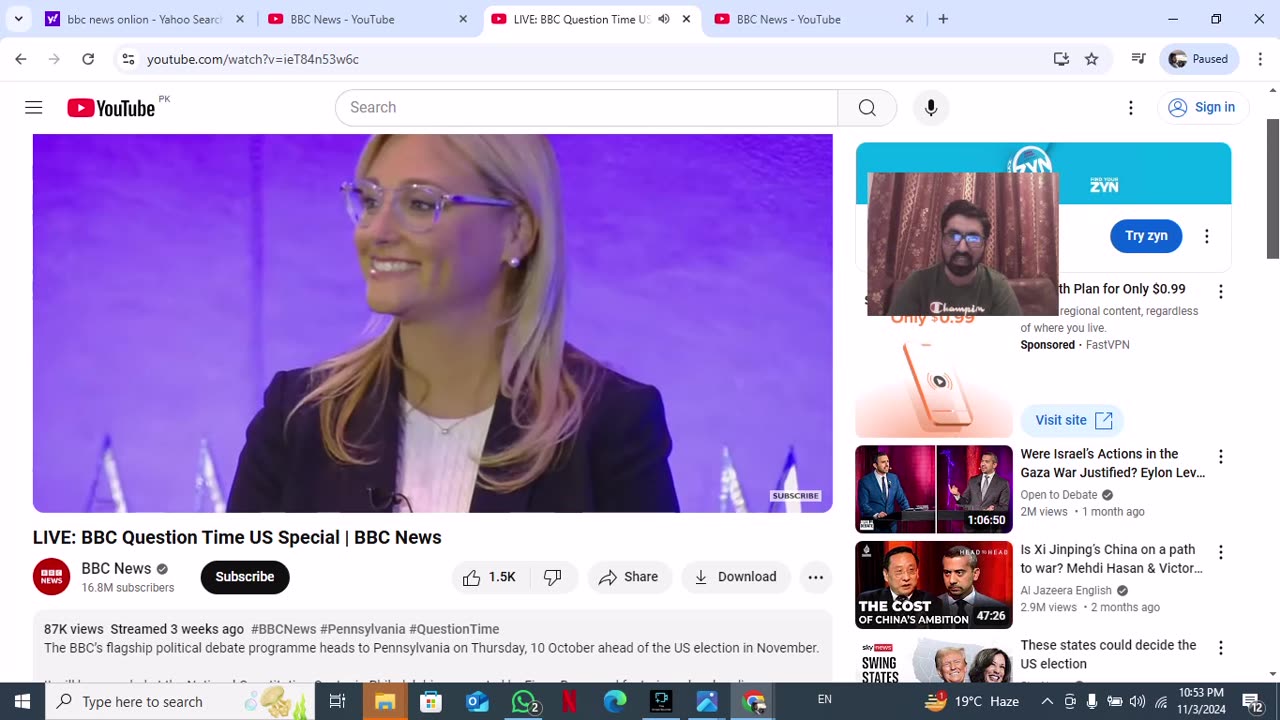Screen dimensions: 1280x720
Task: Click the Download button
Action: click(736, 577)
